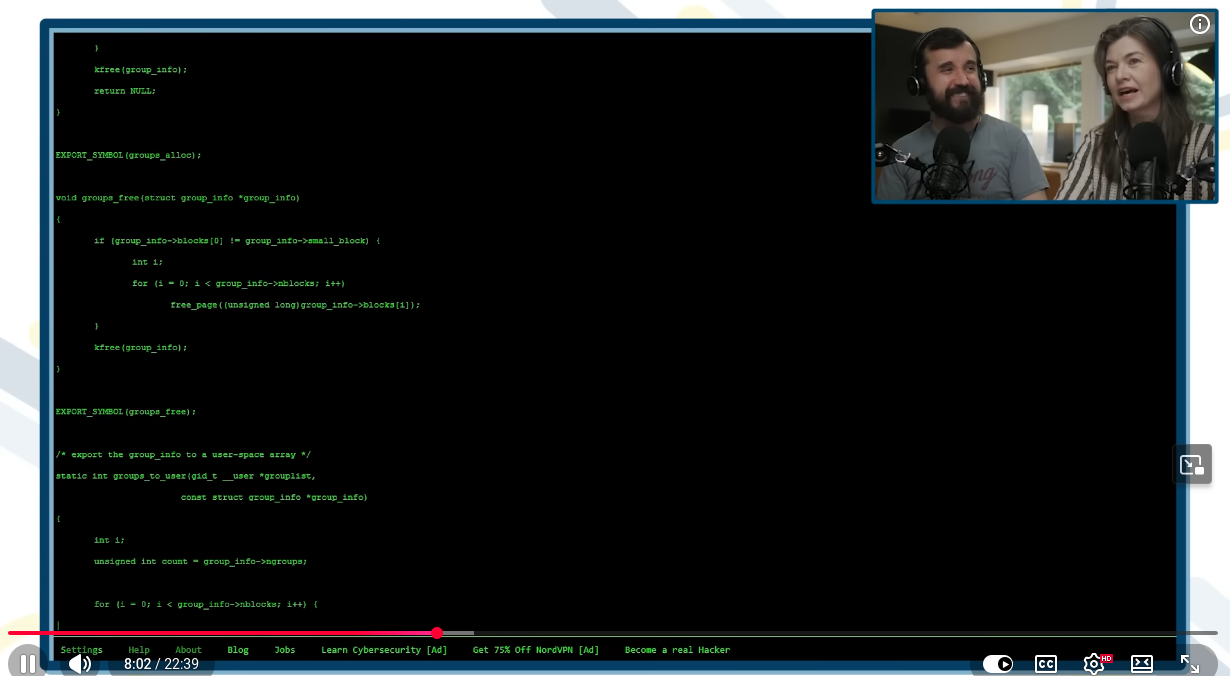Image resolution: width=1230 pixels, height=676 pixels.
Task: Click the progress bar scrubber handle
Action: click(x=437, y=633)
